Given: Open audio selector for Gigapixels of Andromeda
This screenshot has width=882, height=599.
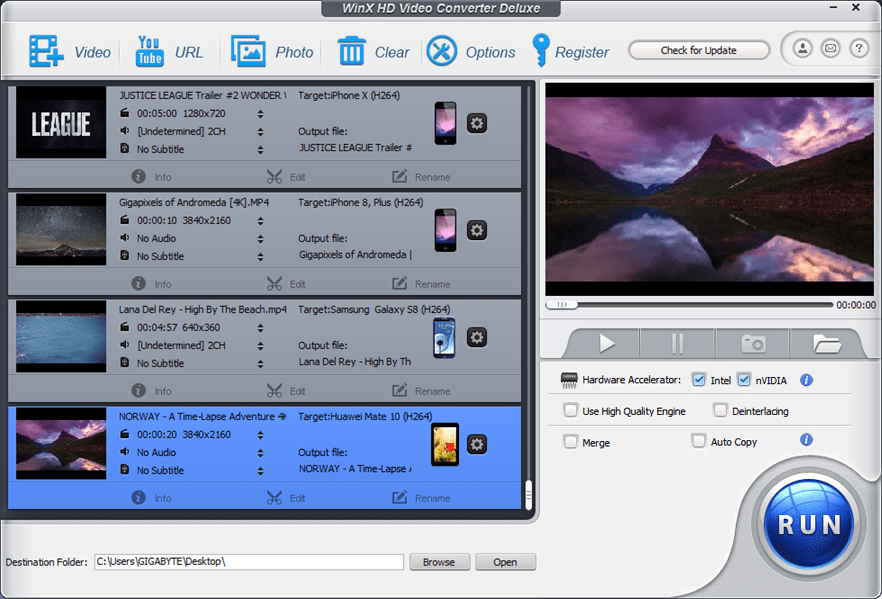Looking at the screenshot, I should (261, 238).
